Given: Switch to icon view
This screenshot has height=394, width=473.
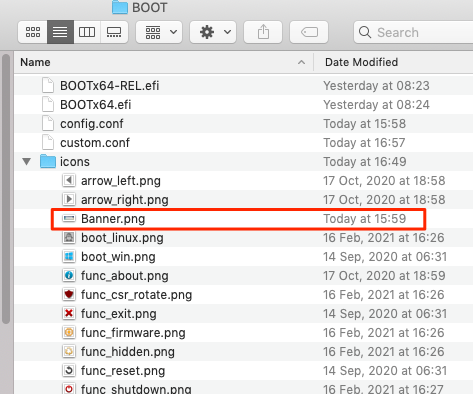Looking at the screenshot, I should tap(33, 32).
